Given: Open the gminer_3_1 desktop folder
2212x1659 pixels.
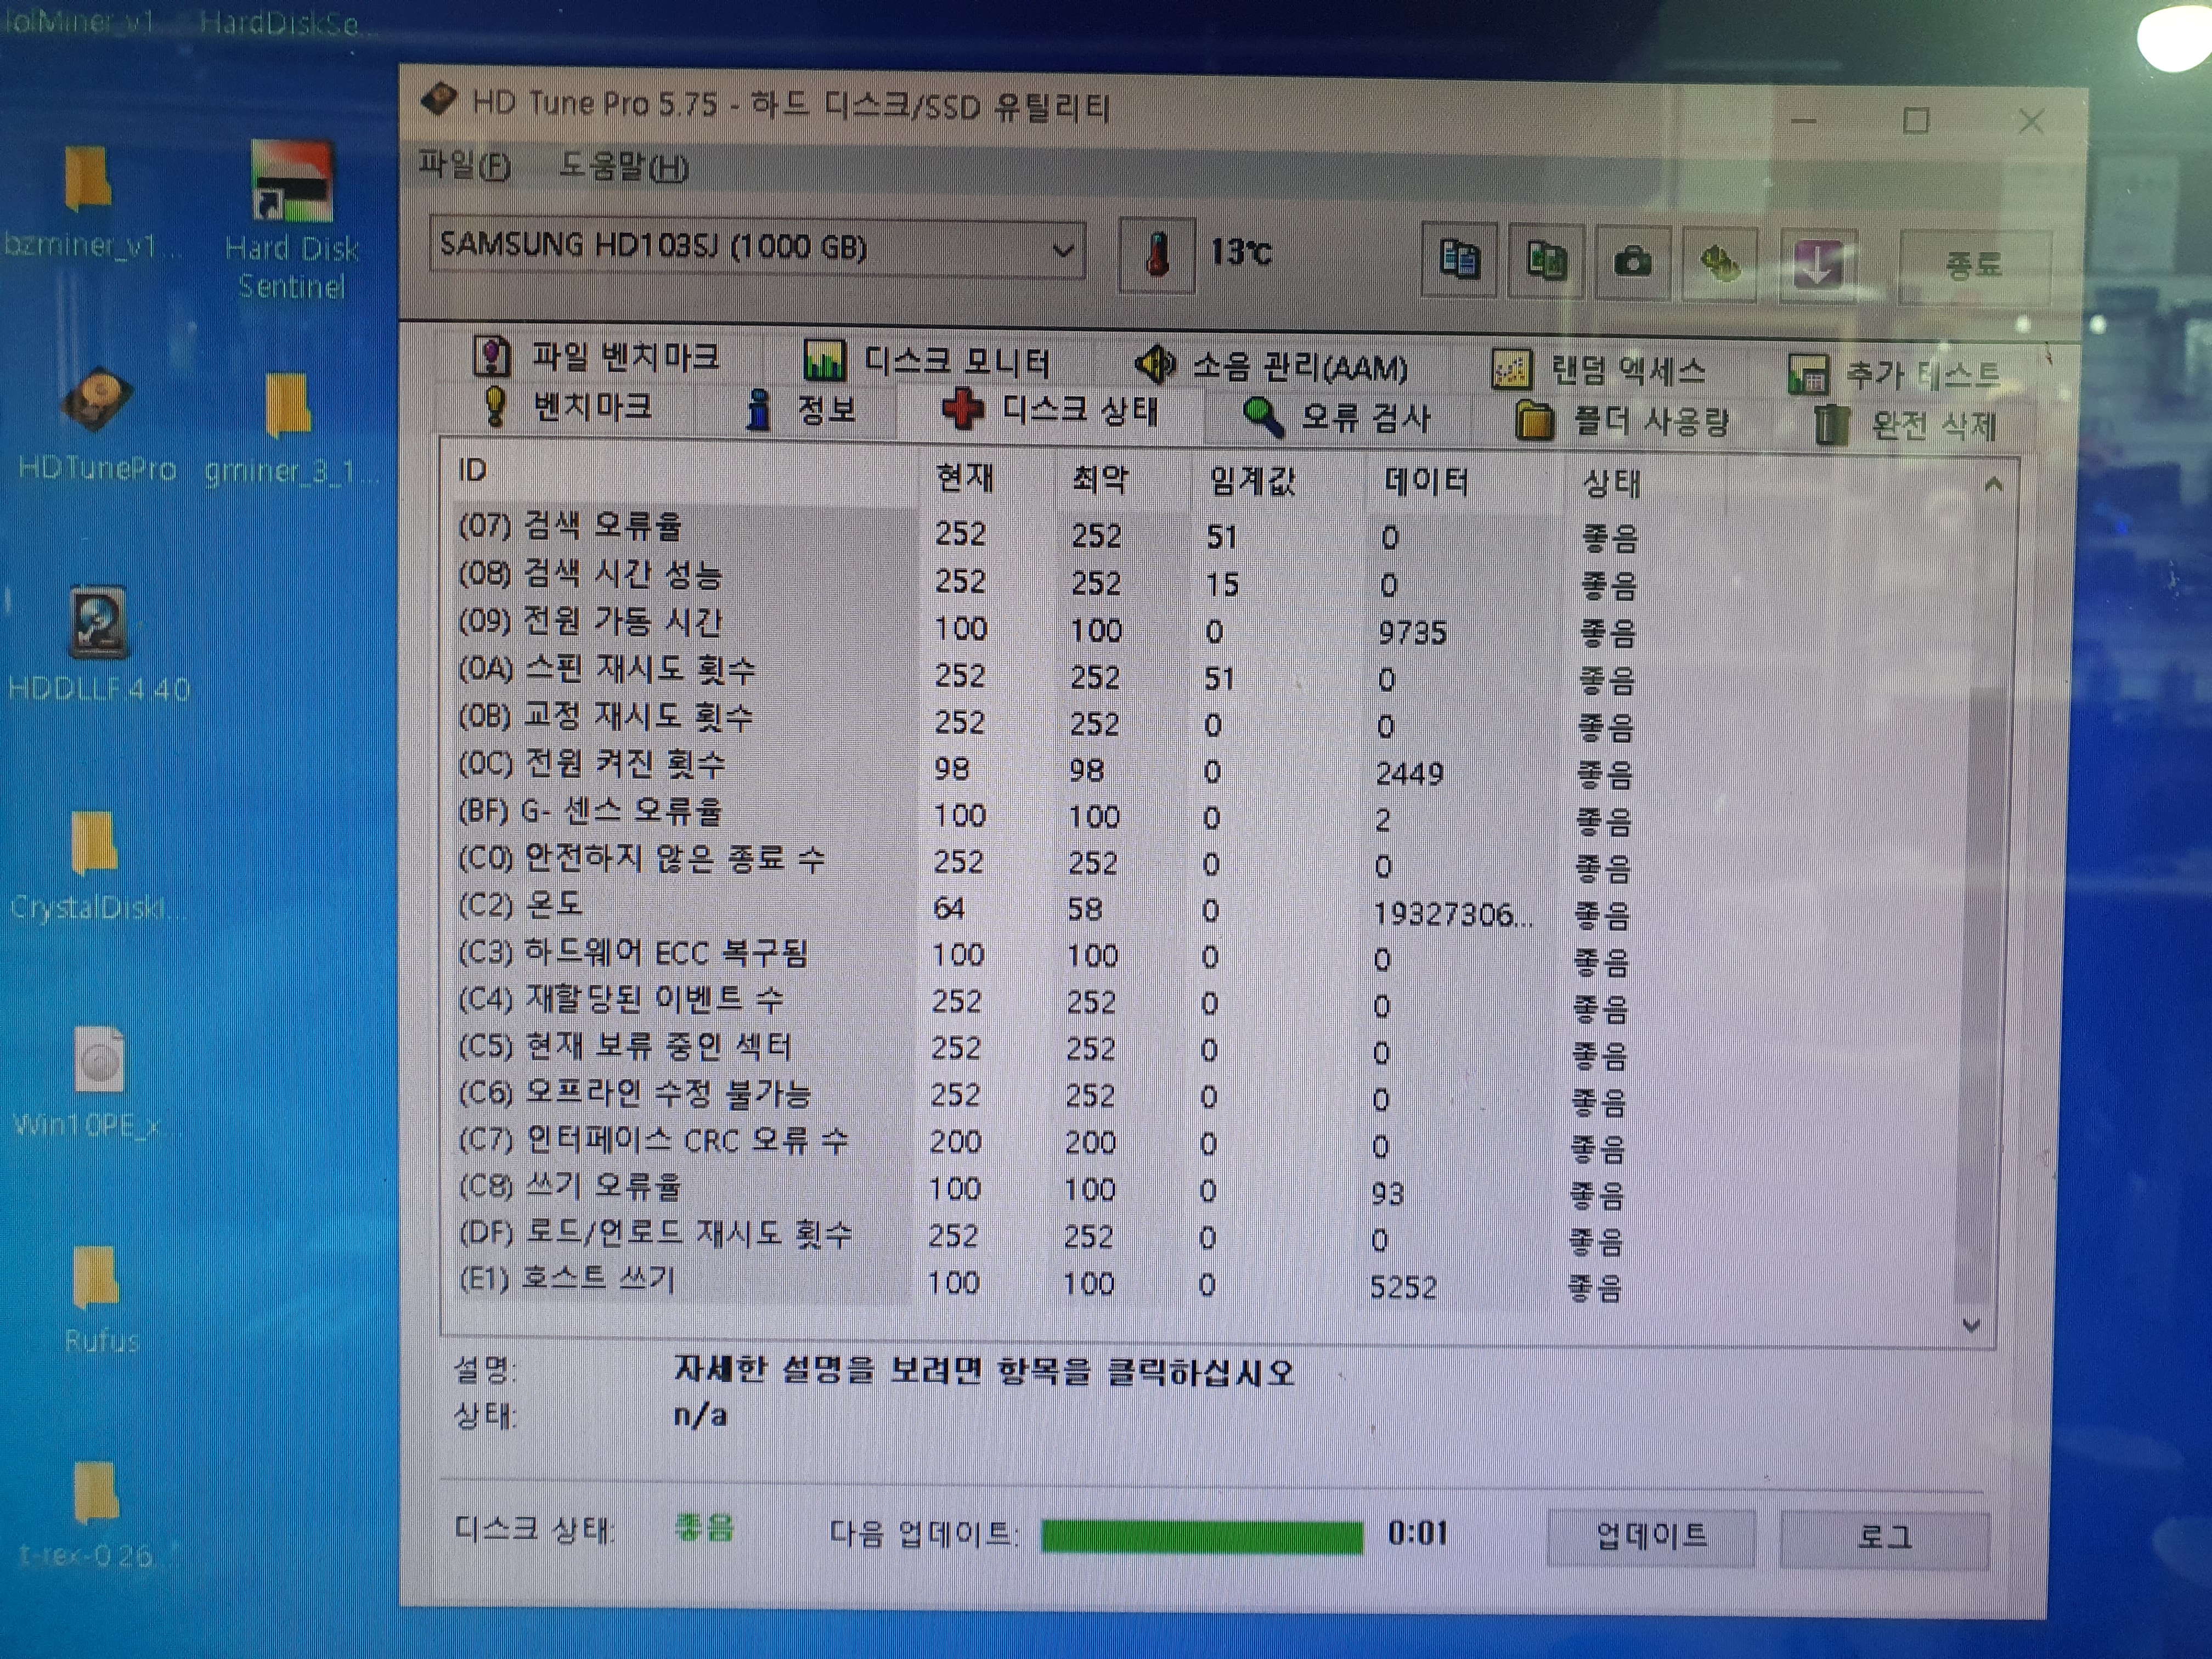Looking at the screenshot, I should click(290, 430).
